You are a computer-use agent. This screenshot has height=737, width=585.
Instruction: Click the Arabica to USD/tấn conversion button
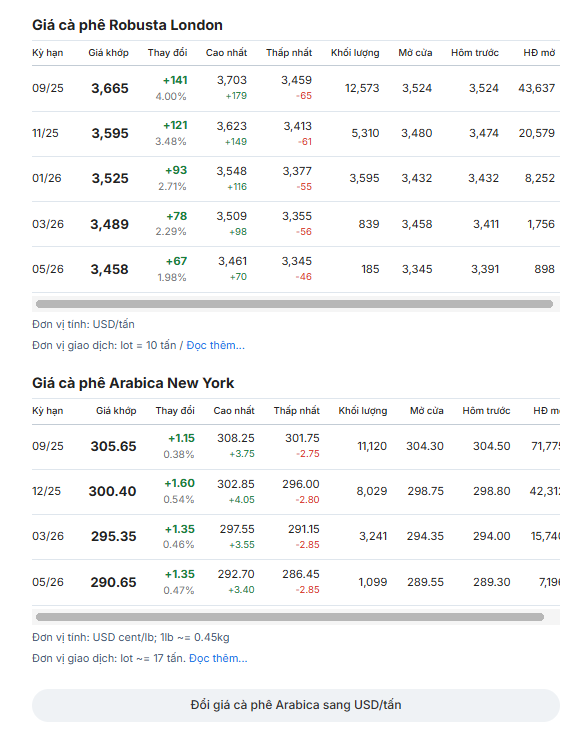[296, 705]
